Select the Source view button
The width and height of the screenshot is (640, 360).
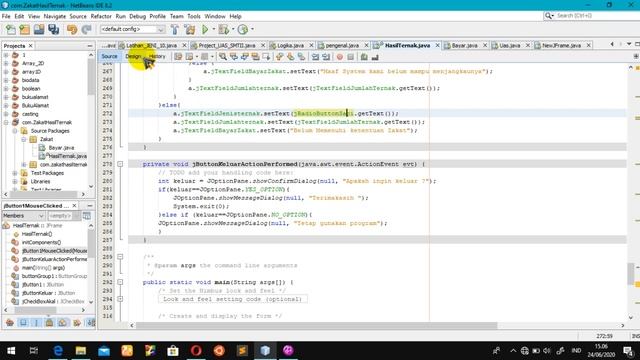click(x=109, y=56)
